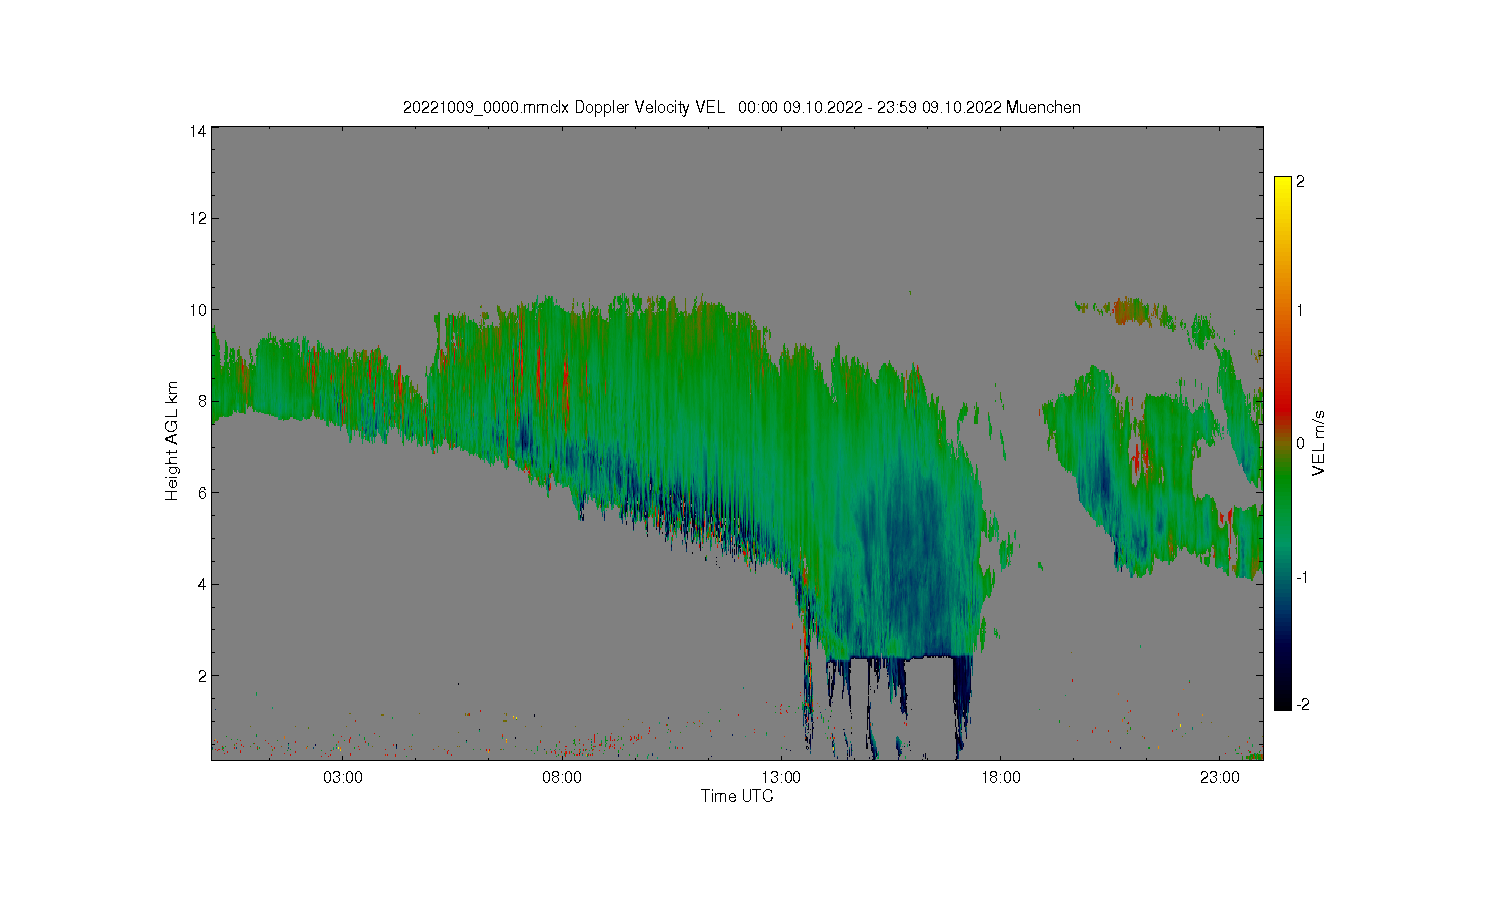Click the 'Height AGL km' axis label
Image resolution: width=1500 pixels, height=900 pixels.
[172, 441]
